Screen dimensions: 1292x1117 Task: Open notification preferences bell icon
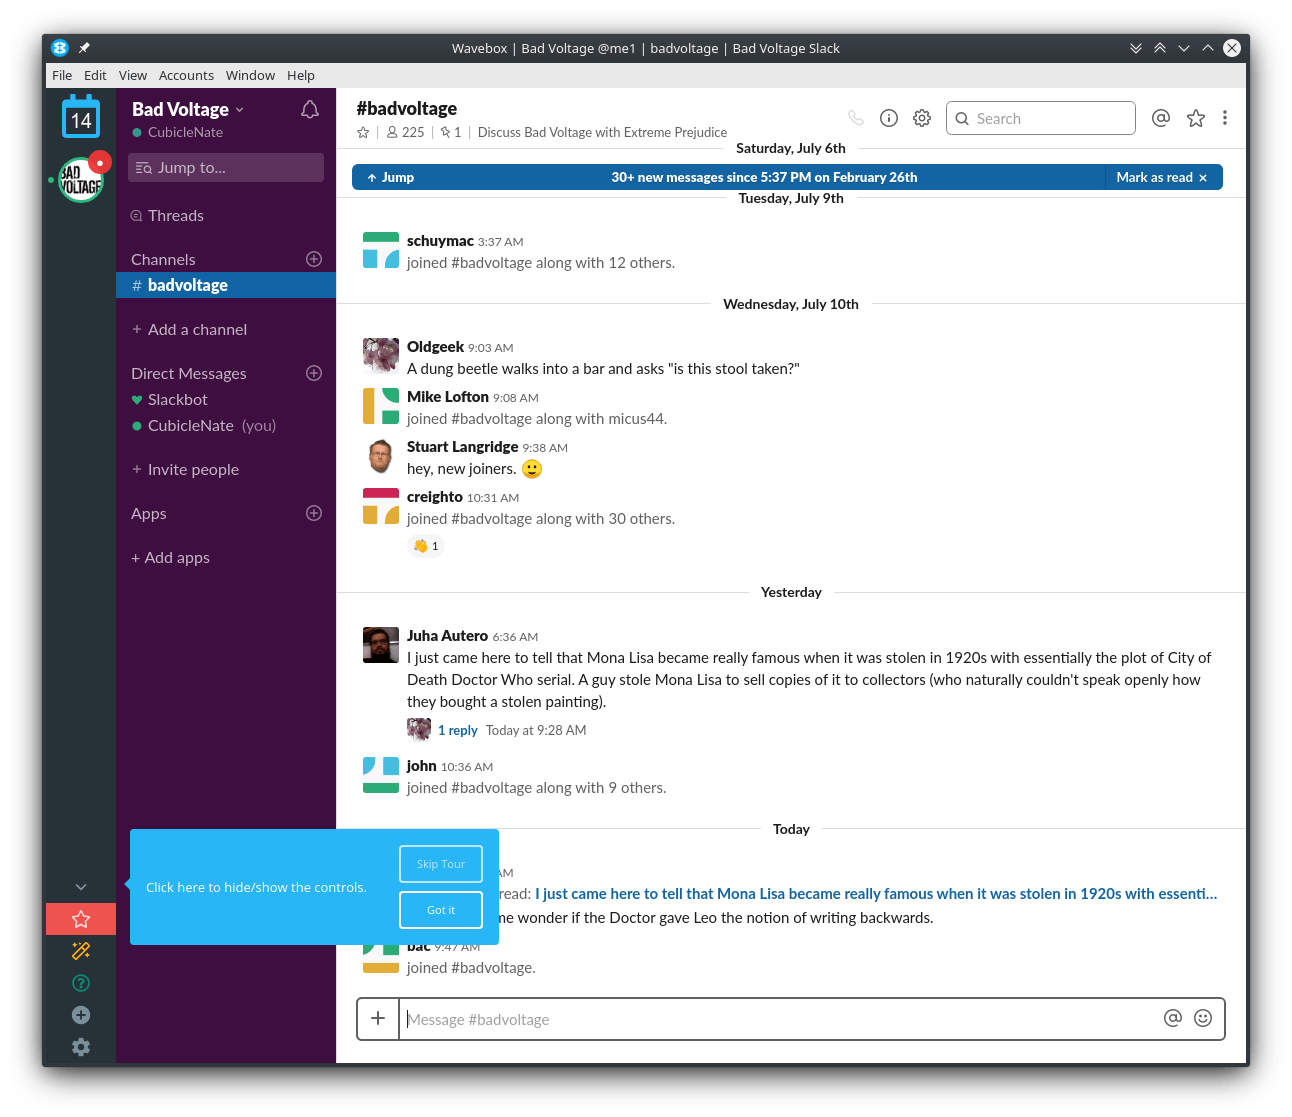click(x=310, y=110)
